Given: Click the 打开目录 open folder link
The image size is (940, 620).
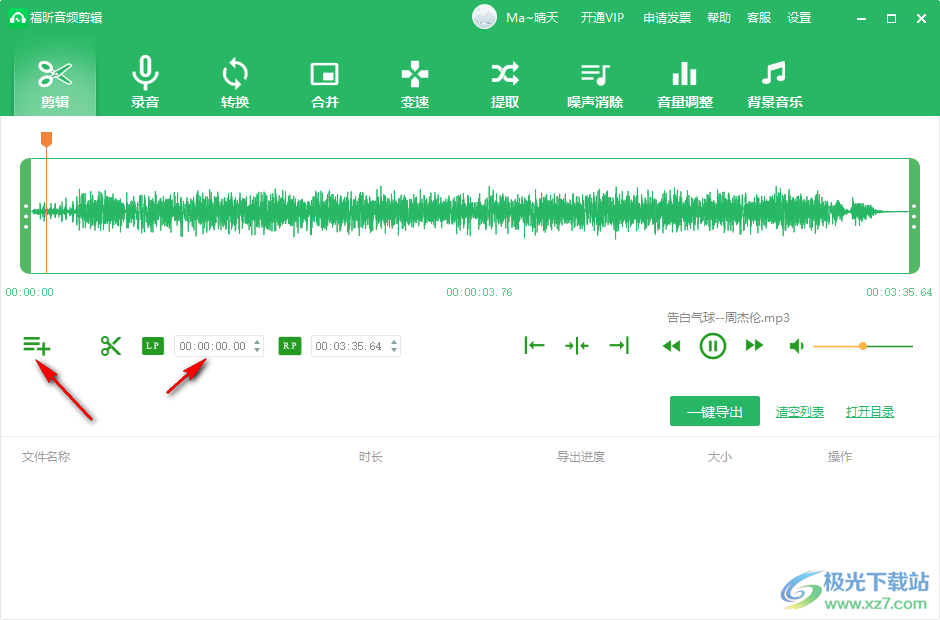Looking at the screenshot, I should click(870, 412).
